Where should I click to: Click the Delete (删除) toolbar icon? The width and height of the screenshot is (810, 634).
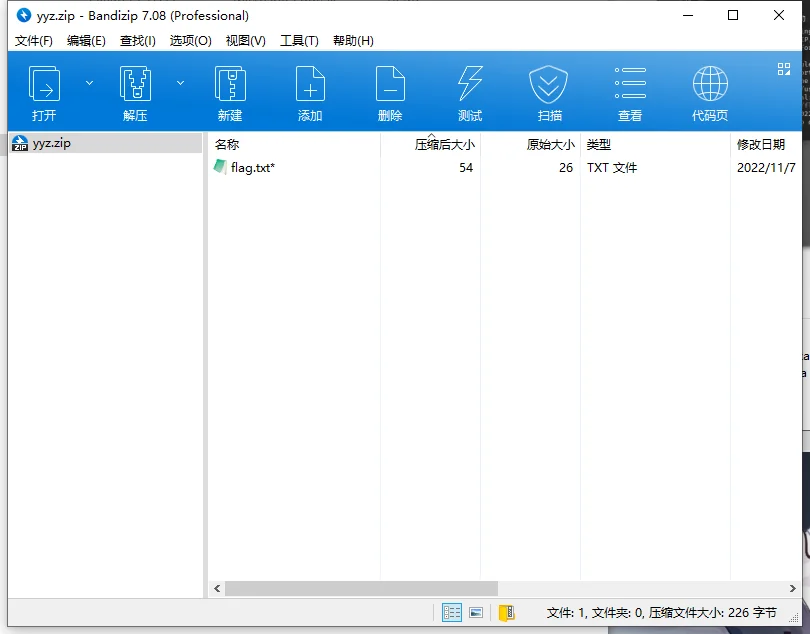[390, 92]
